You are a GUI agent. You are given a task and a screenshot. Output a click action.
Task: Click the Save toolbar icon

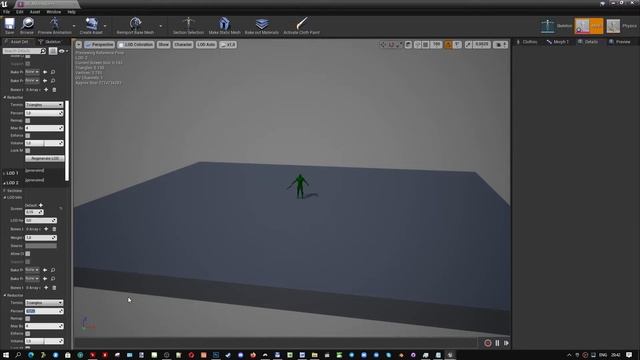[x=9, y=24]
